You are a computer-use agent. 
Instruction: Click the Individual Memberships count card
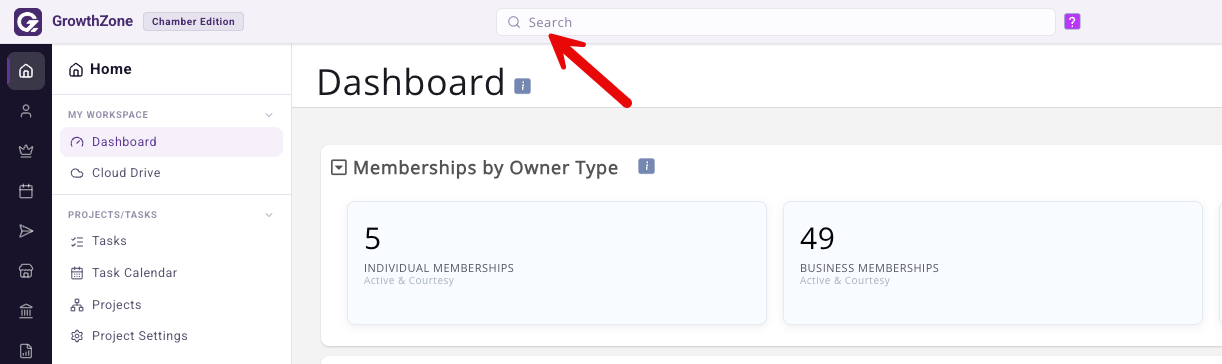557,263
